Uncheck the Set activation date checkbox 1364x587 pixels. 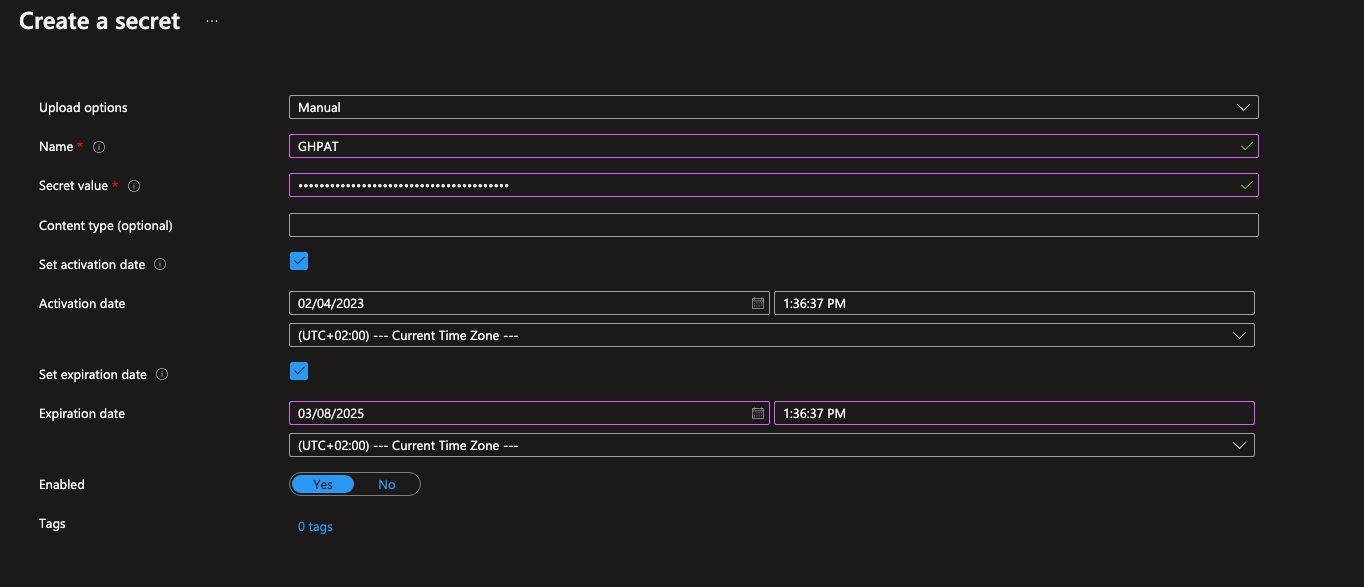299,261
